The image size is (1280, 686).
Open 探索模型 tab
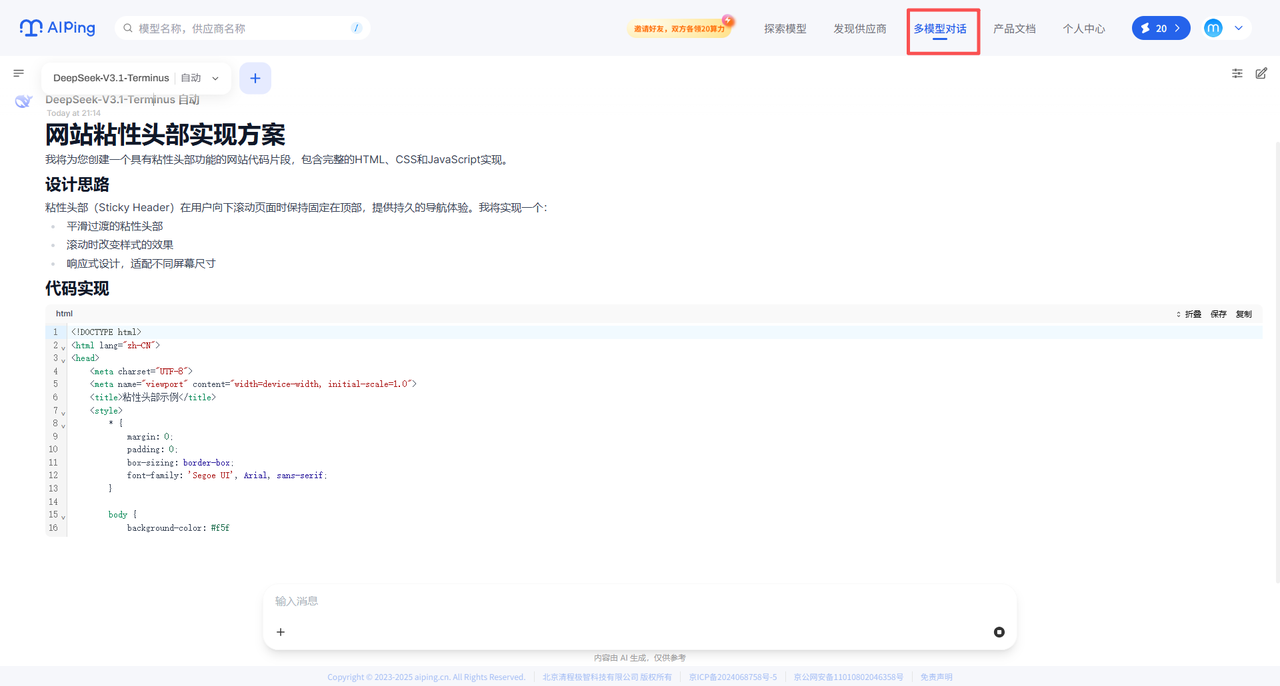tap(785, 29)
